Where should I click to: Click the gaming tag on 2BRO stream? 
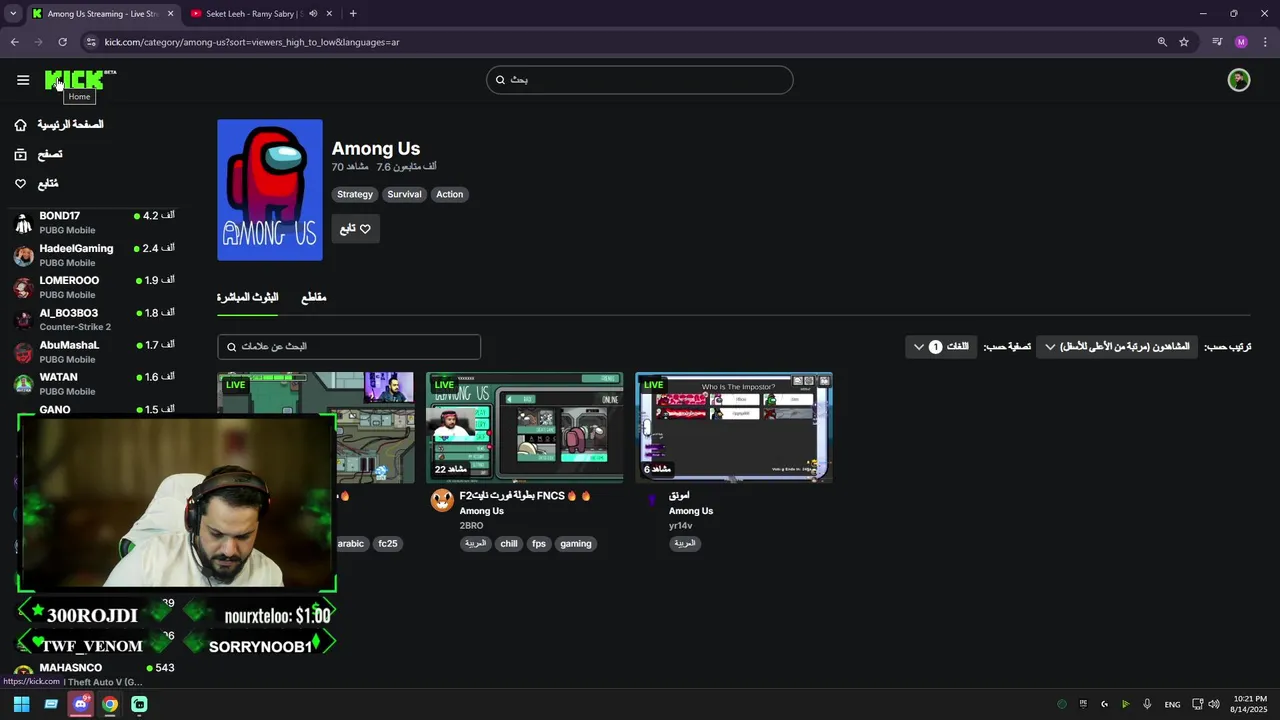576,544
